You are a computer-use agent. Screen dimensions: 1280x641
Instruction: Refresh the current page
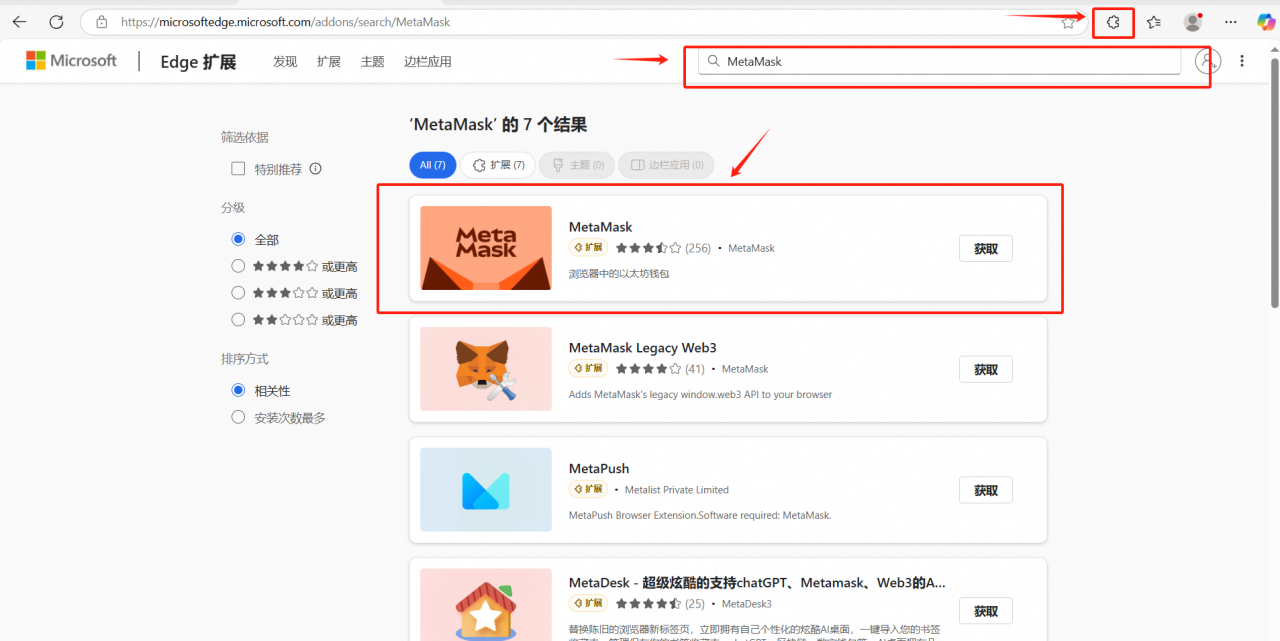click(x=56, y=21)
